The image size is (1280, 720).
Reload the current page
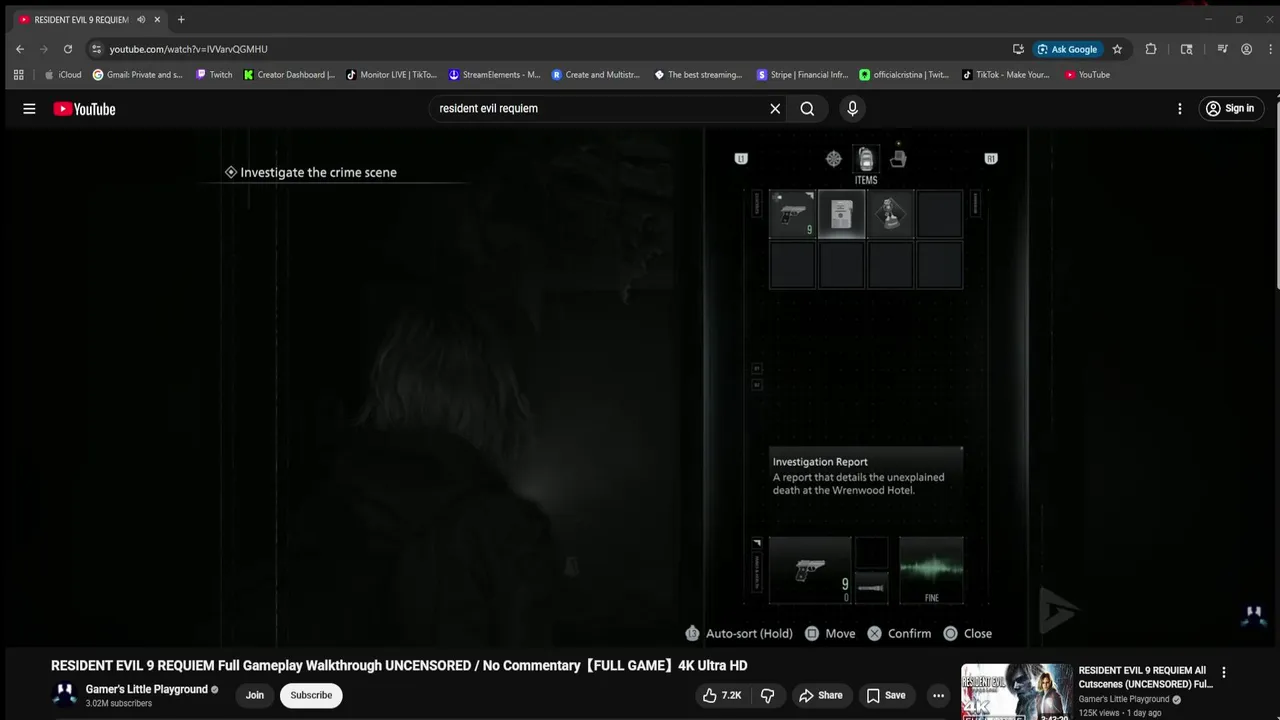(68, 49)
